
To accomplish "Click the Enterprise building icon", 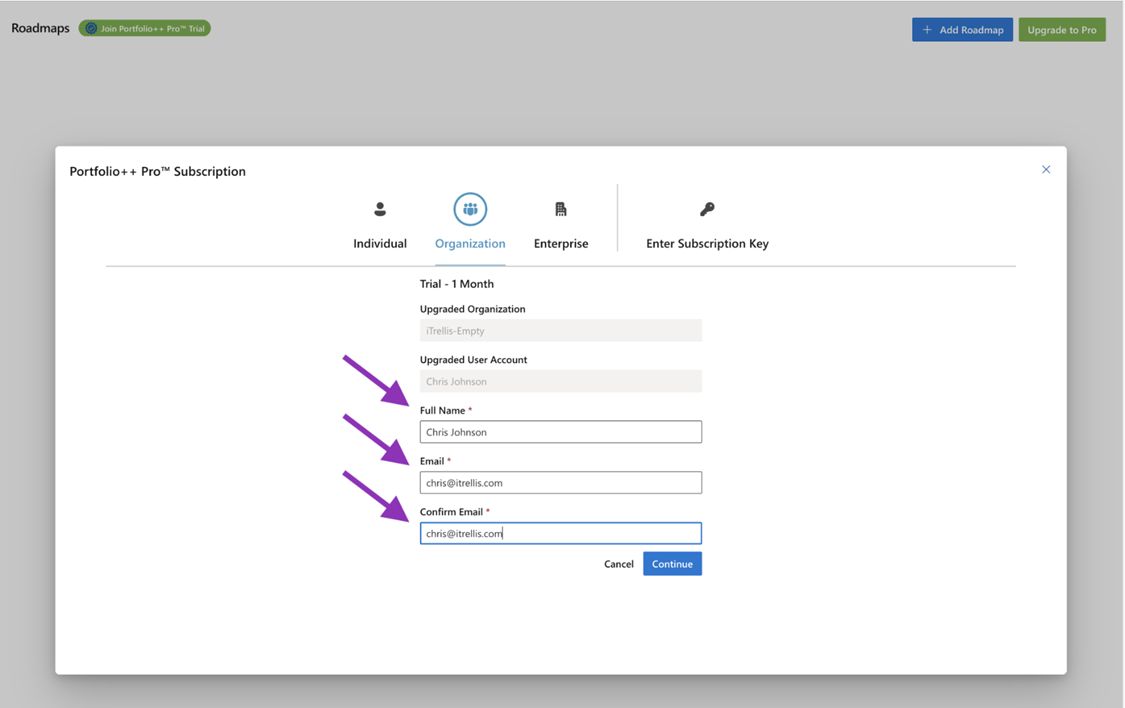I will [x=561, y=209].
